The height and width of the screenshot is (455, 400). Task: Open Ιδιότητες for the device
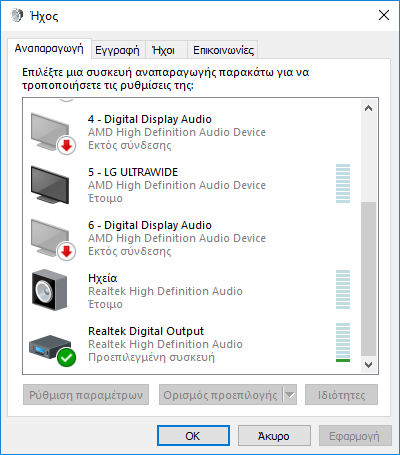point(341,395)
